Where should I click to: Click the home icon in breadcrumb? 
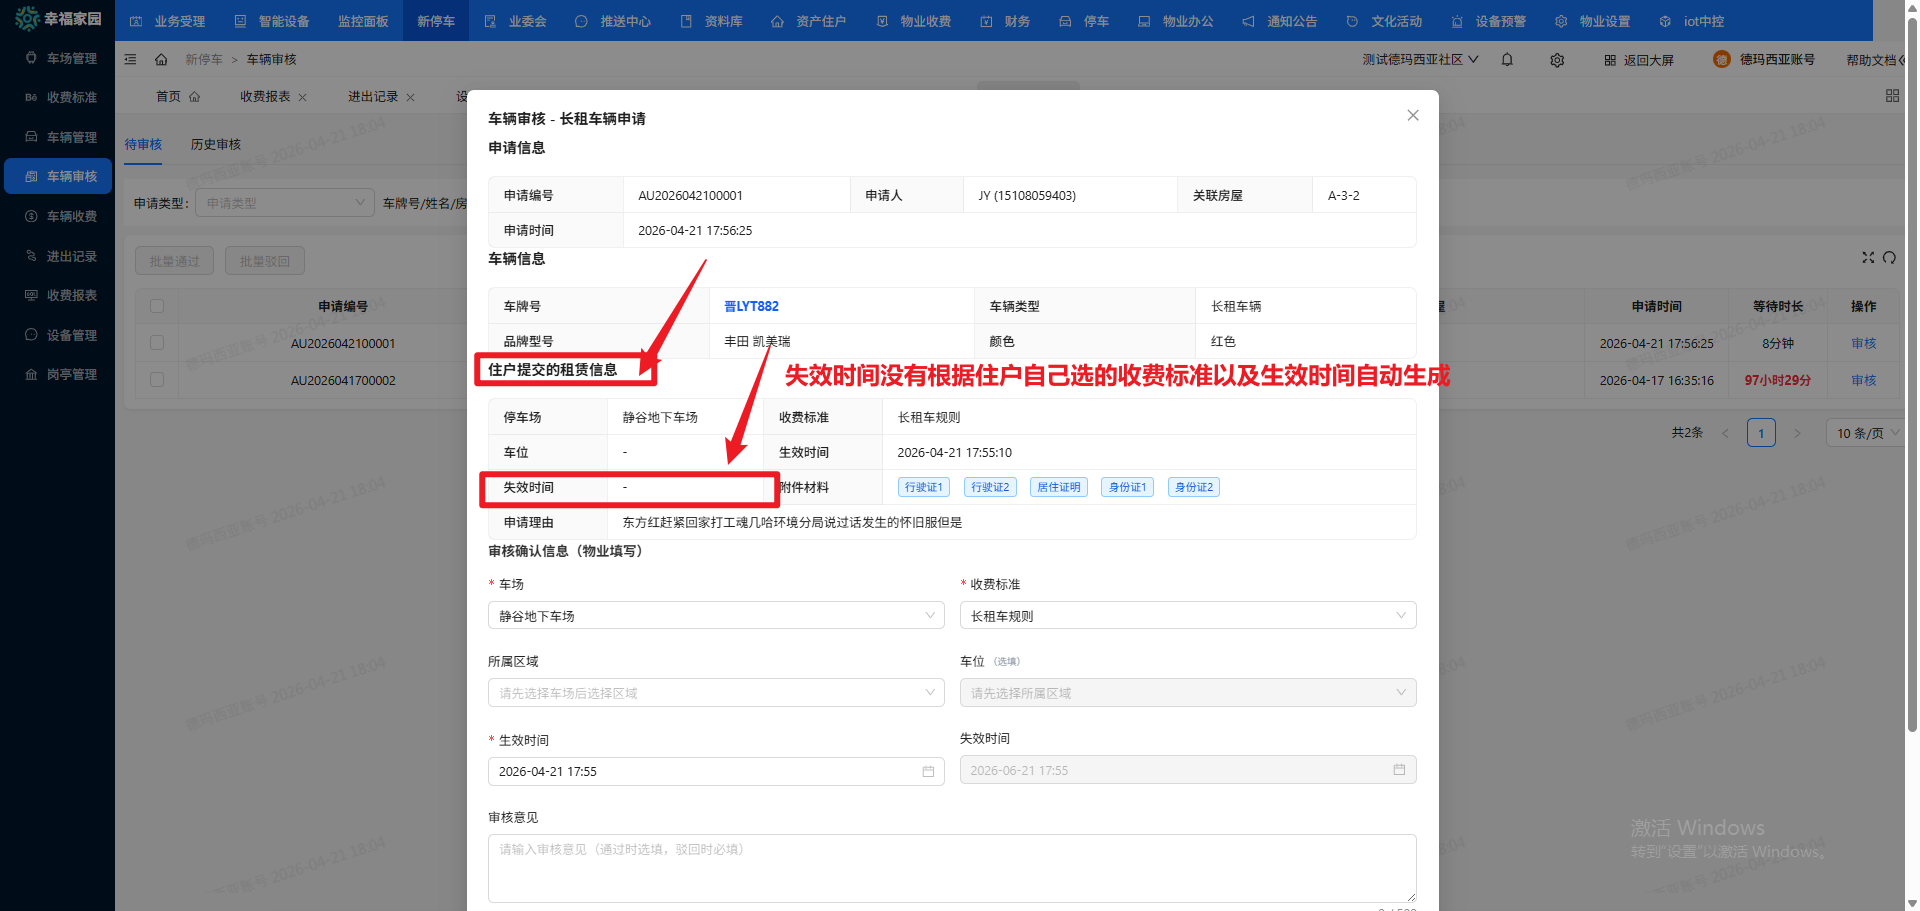161,60
